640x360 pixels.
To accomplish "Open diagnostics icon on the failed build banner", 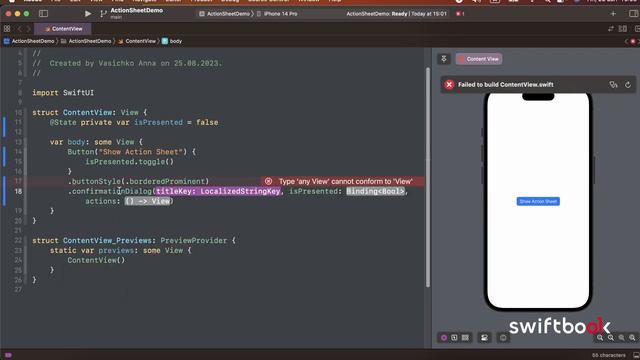I will click(x=613, y=84).
